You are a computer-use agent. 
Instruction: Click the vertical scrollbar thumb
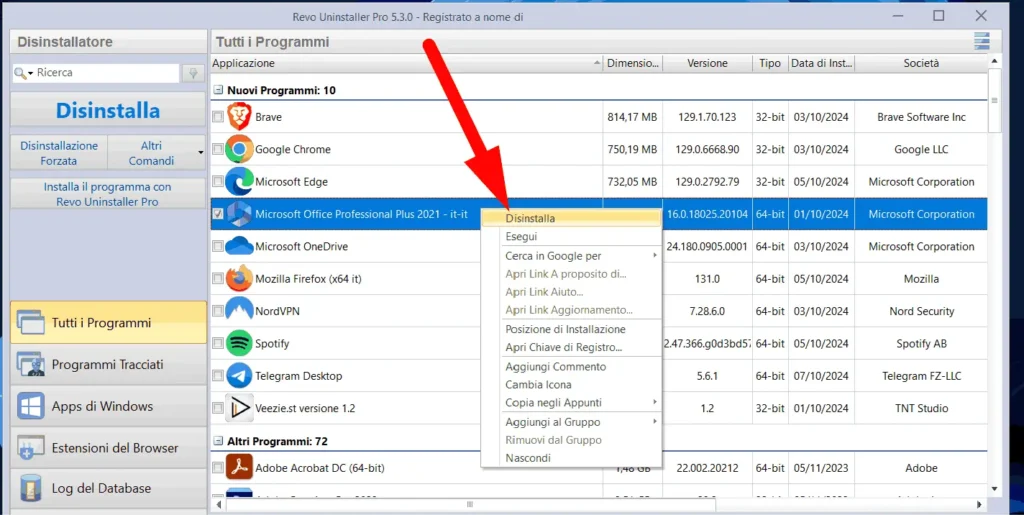coord(995,100)
